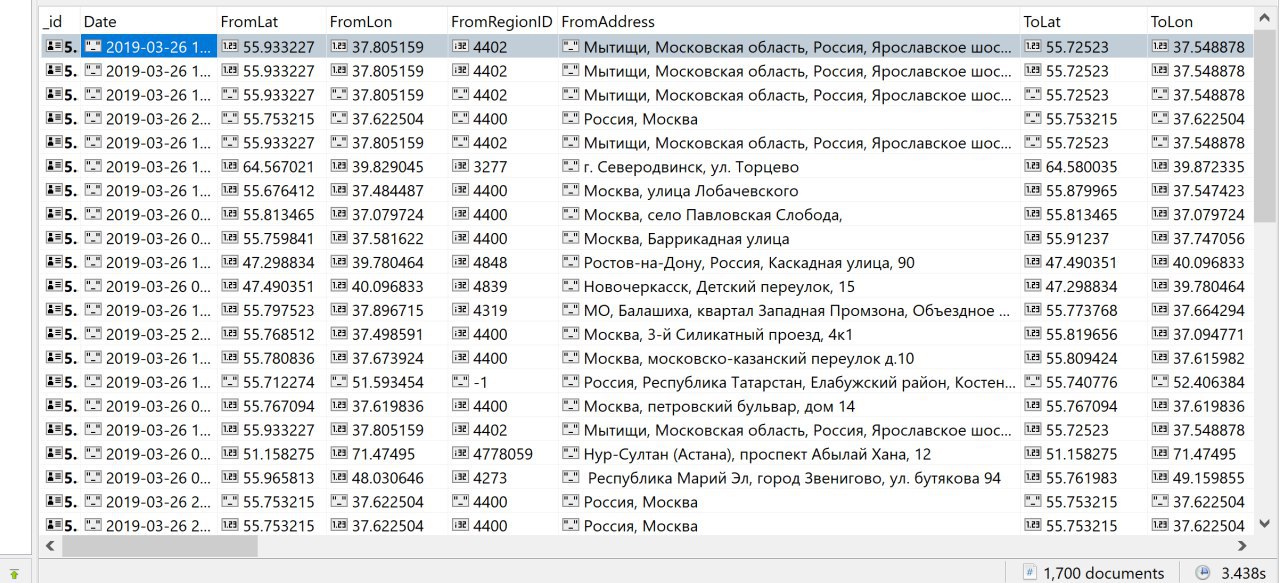This screenshot has width=1280, height=583.
Task: Select the ToLat value 55.761983
Action: pyautogui.click(x=1081, y=479)
